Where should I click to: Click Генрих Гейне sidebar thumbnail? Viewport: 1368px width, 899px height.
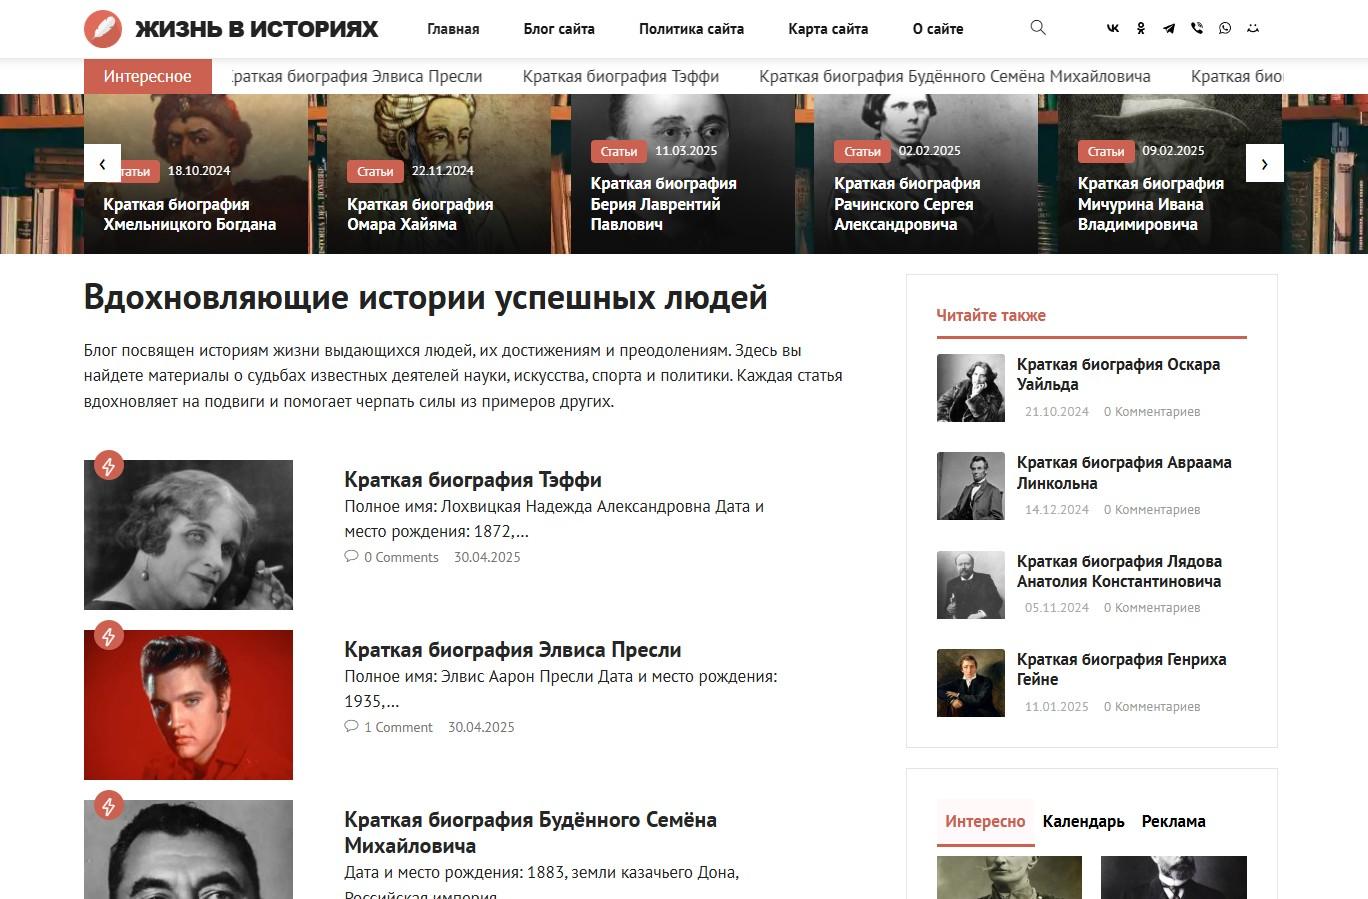[x=970, y=683]
